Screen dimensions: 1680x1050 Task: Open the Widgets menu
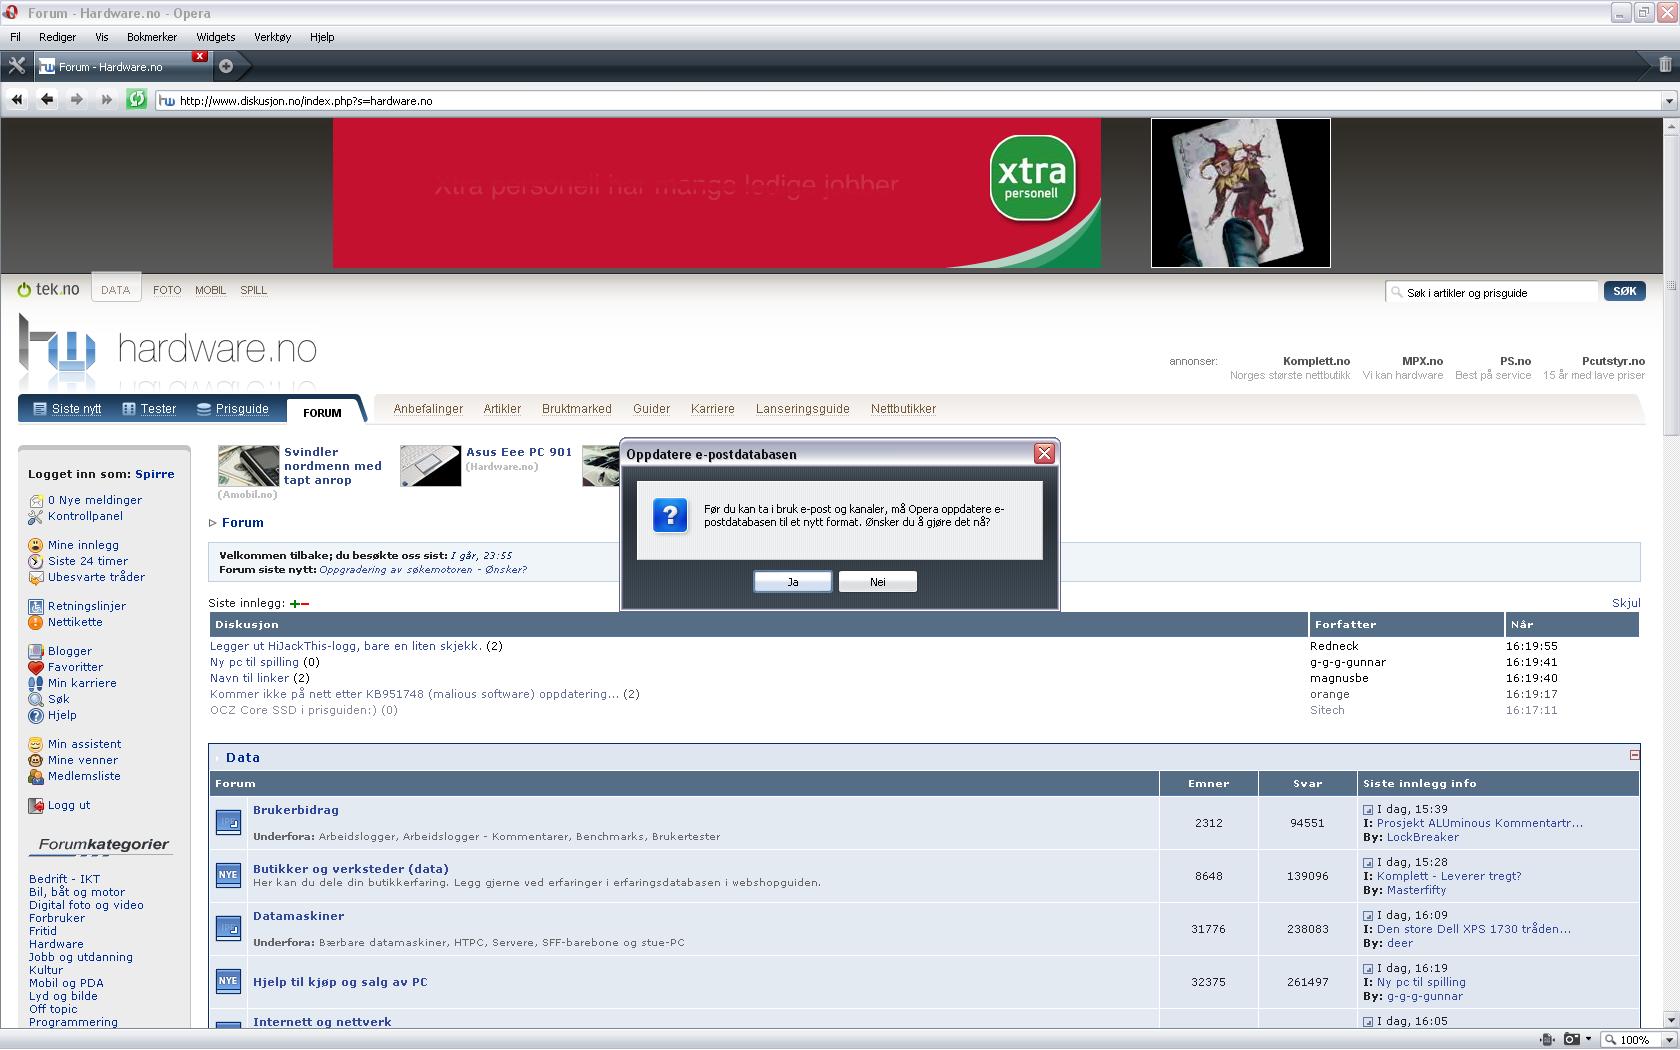pos(216,37)
